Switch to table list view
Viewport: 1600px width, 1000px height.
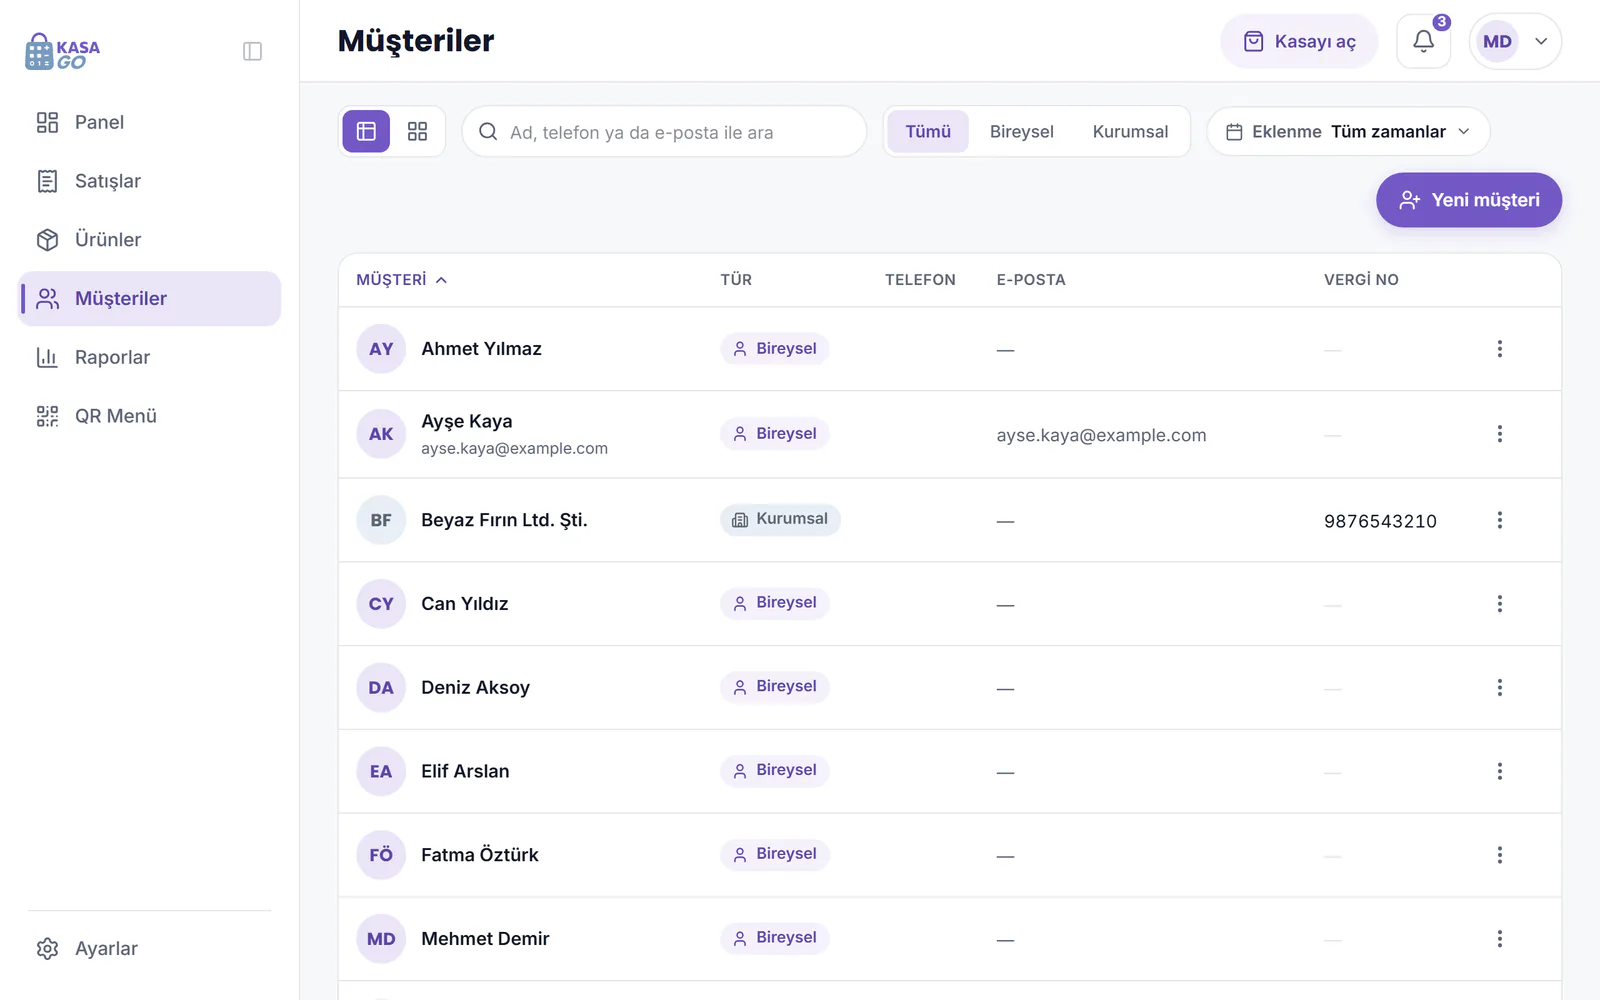pyautogui.click(x=366, y=131)
